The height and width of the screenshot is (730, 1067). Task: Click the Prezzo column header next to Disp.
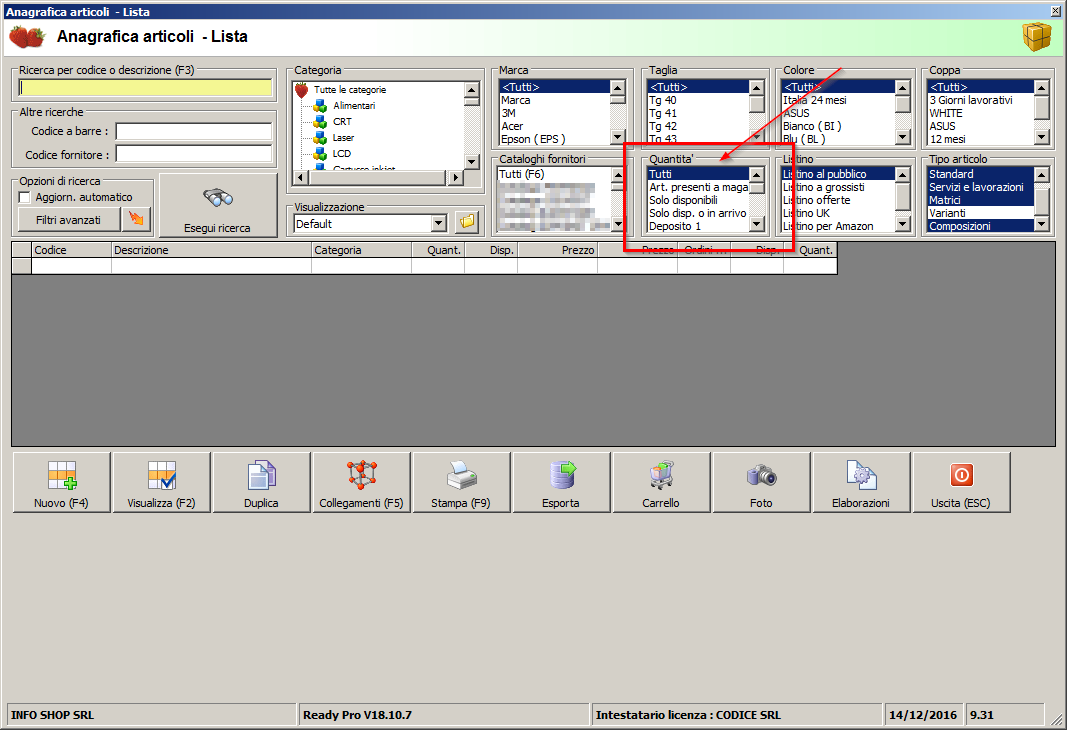coord(557,250)
